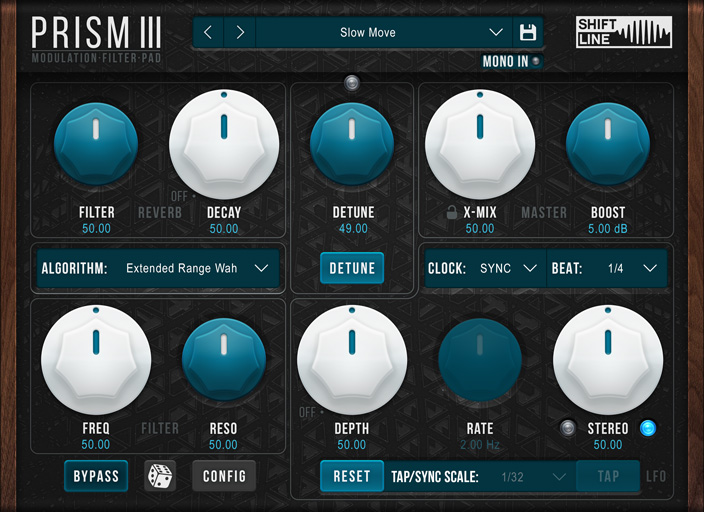Click the white DEPTH knob
Image resolution: width=704 pixels, height=512 pixels.
tap(352, 360)
